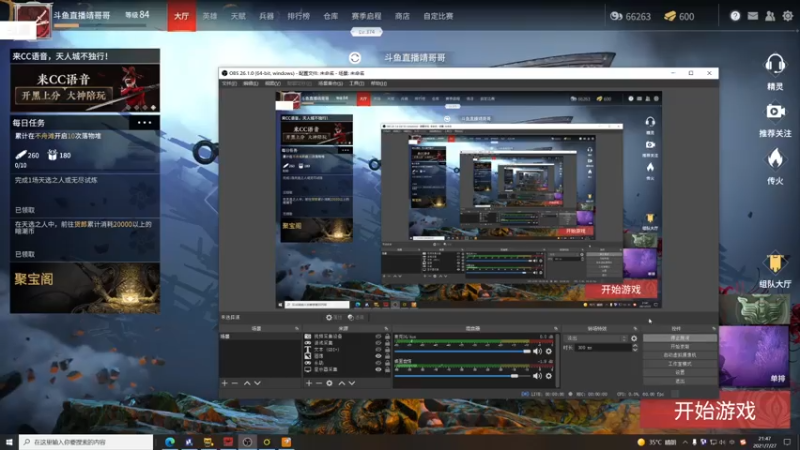The height and width of the screenshot is (450, 800).
Task: Toggle visibility of 图像 source
Action: point(378,356)
